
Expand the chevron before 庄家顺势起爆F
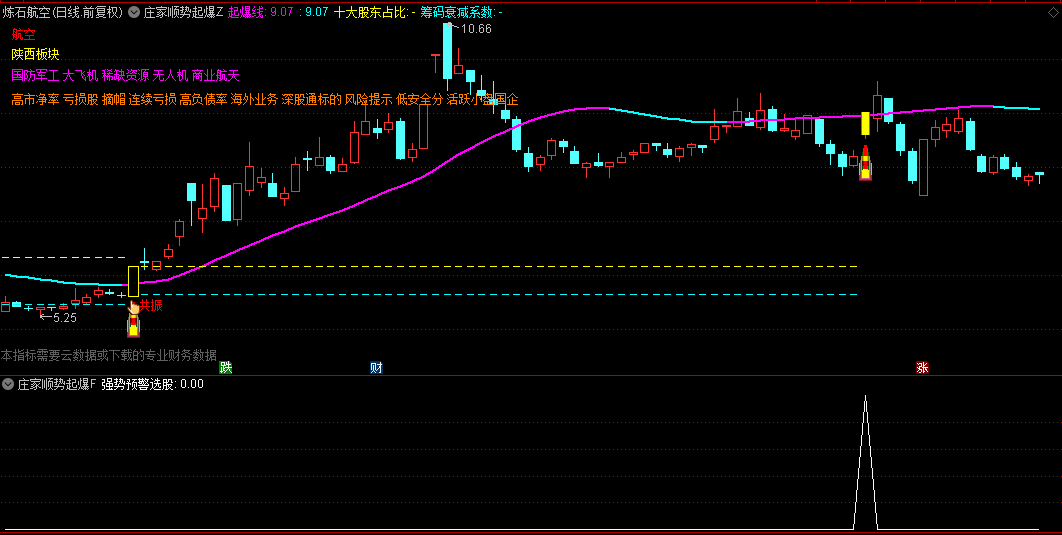8,384
